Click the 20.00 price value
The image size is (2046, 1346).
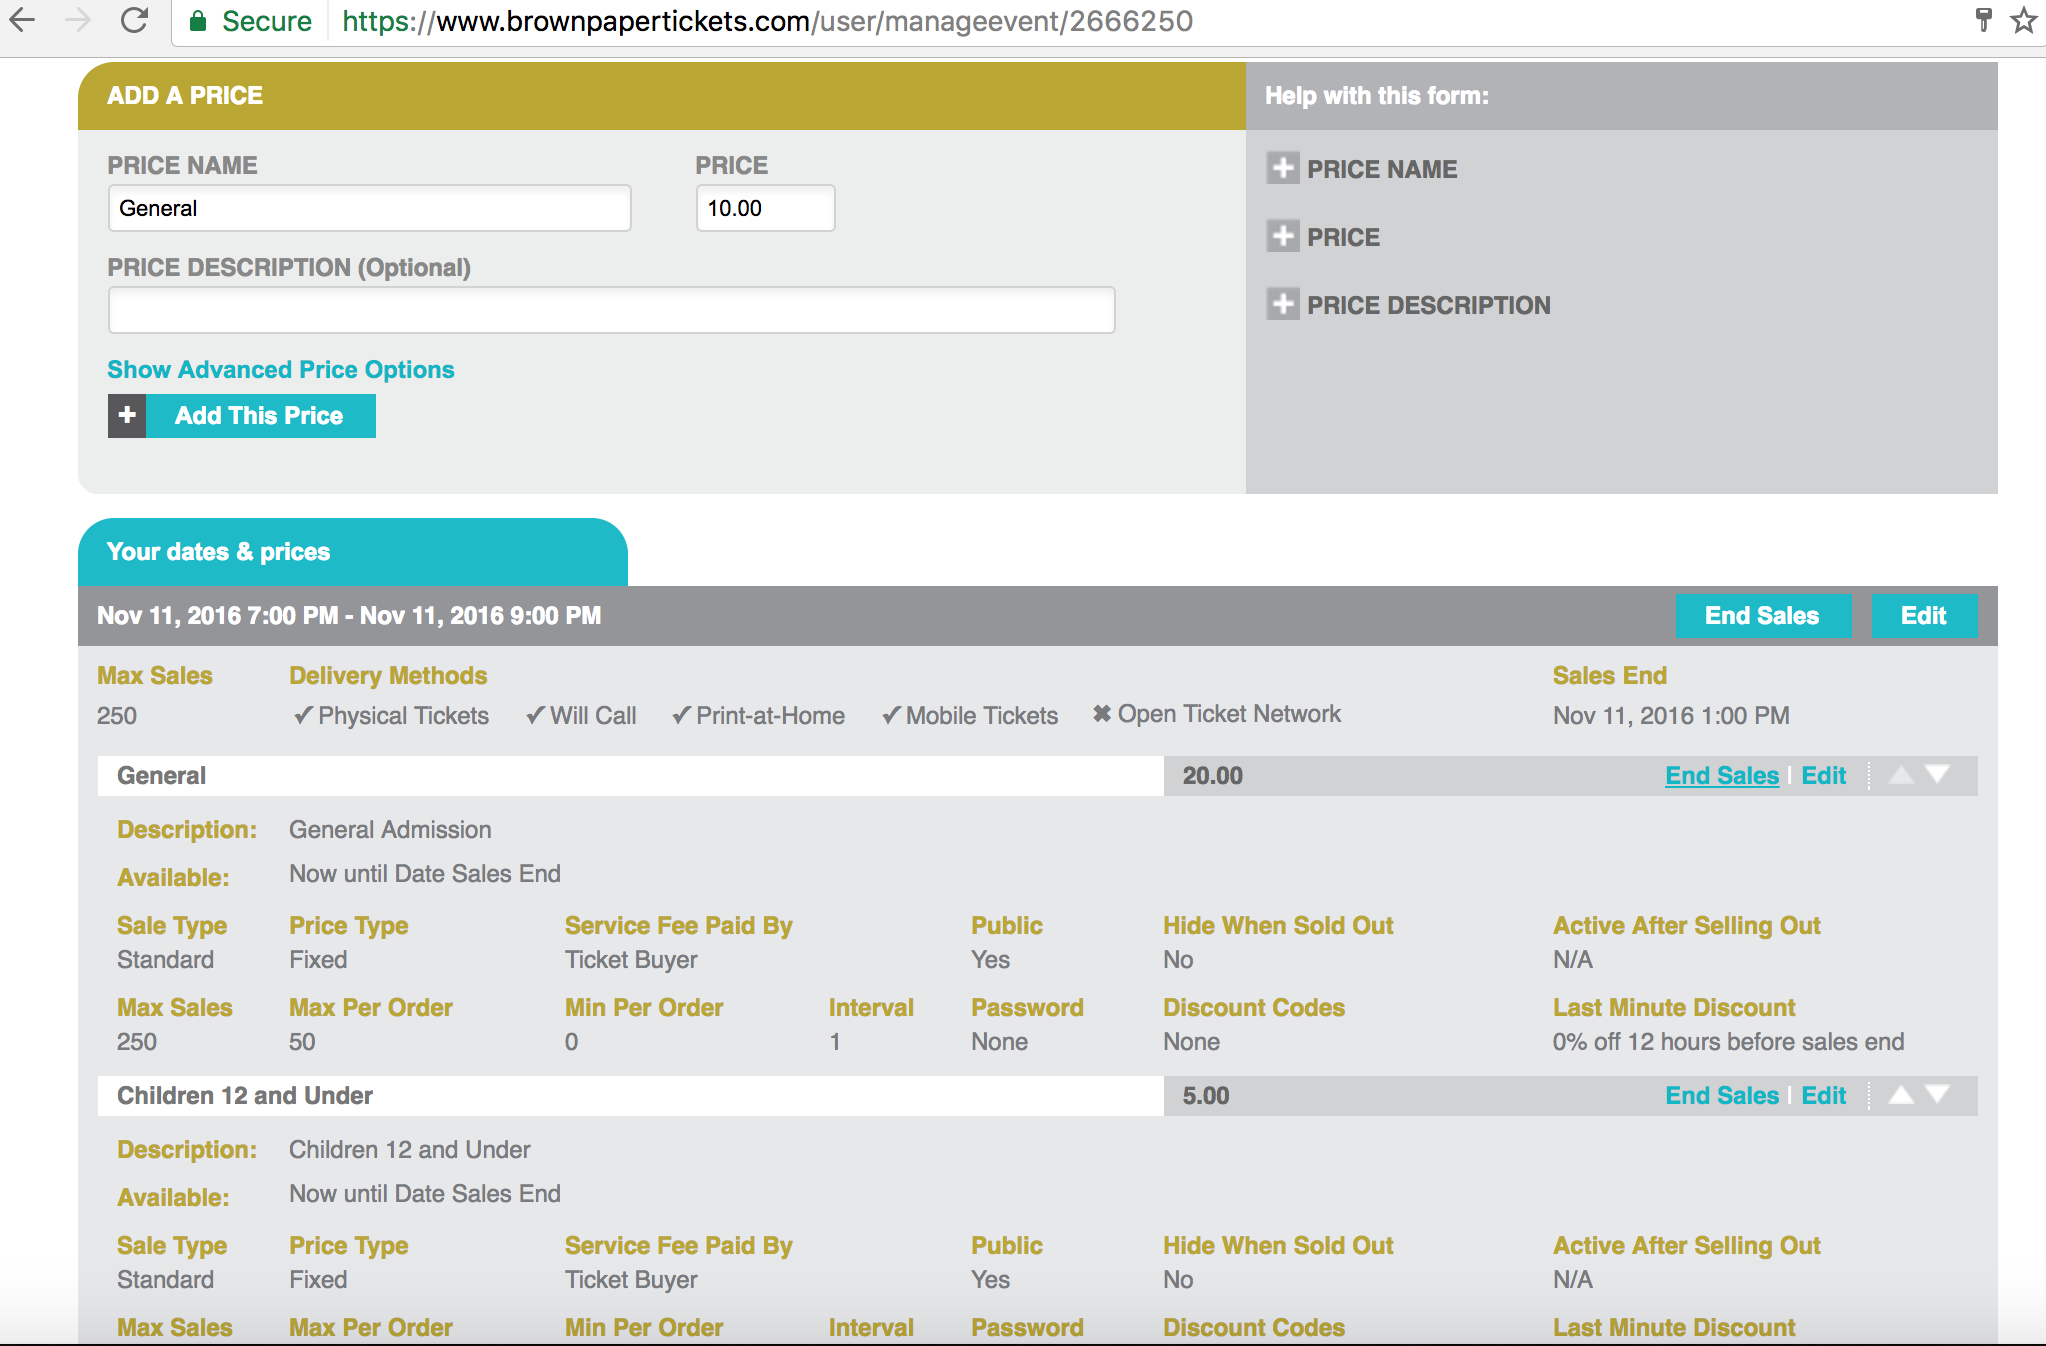pyautogui.click(x=1213, y=776)
